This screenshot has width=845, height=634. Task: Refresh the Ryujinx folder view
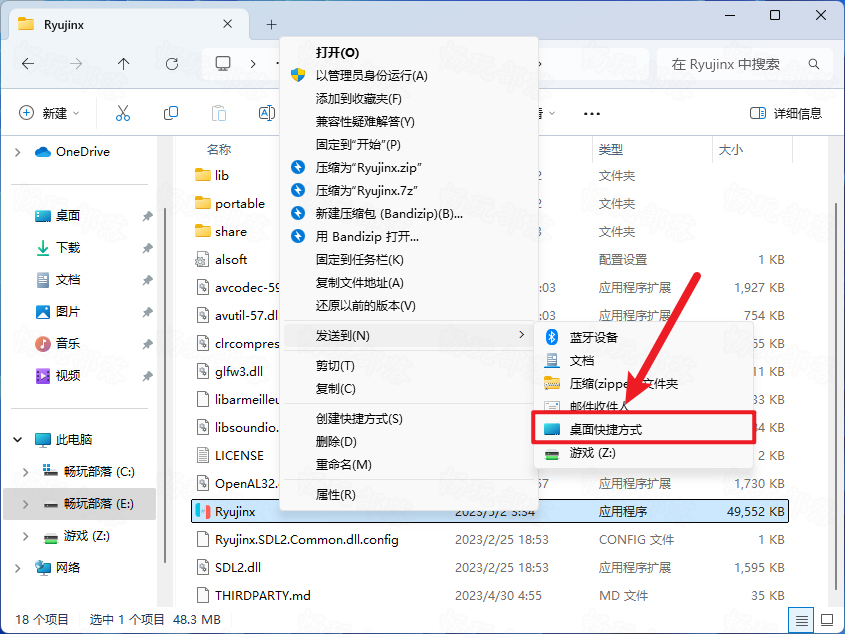pyautogui.click(x=172, y=64)
